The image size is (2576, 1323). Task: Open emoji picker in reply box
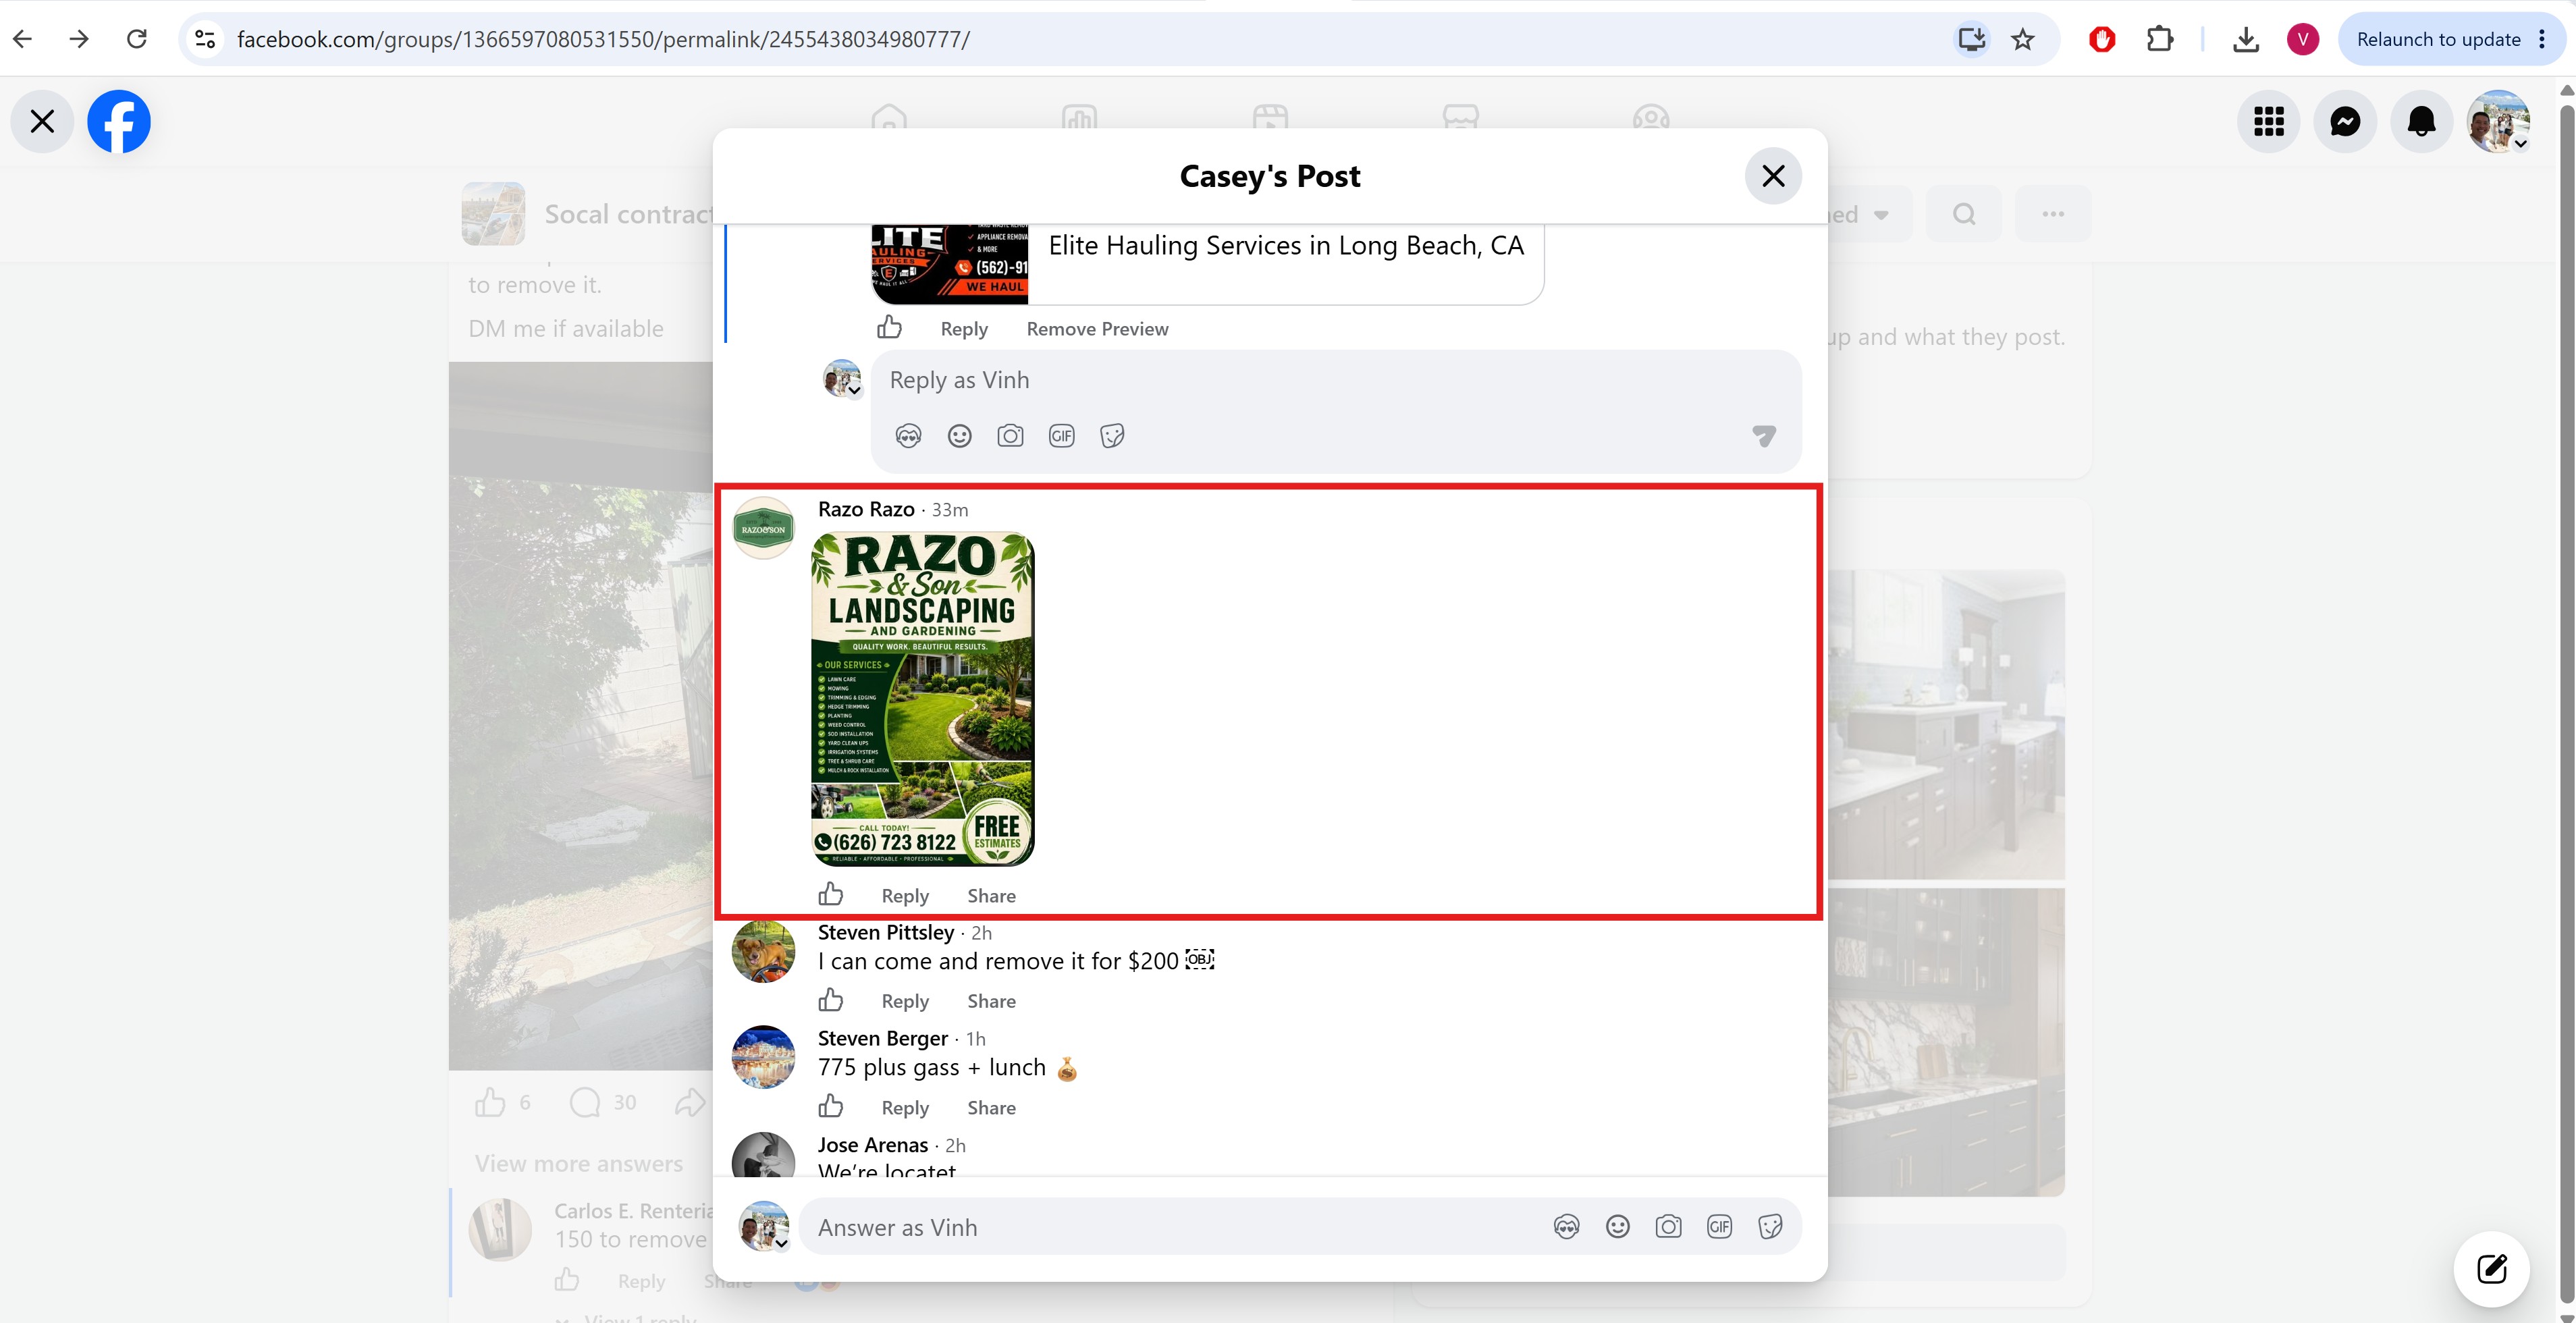pyautogui.click(x=959, y=436)
